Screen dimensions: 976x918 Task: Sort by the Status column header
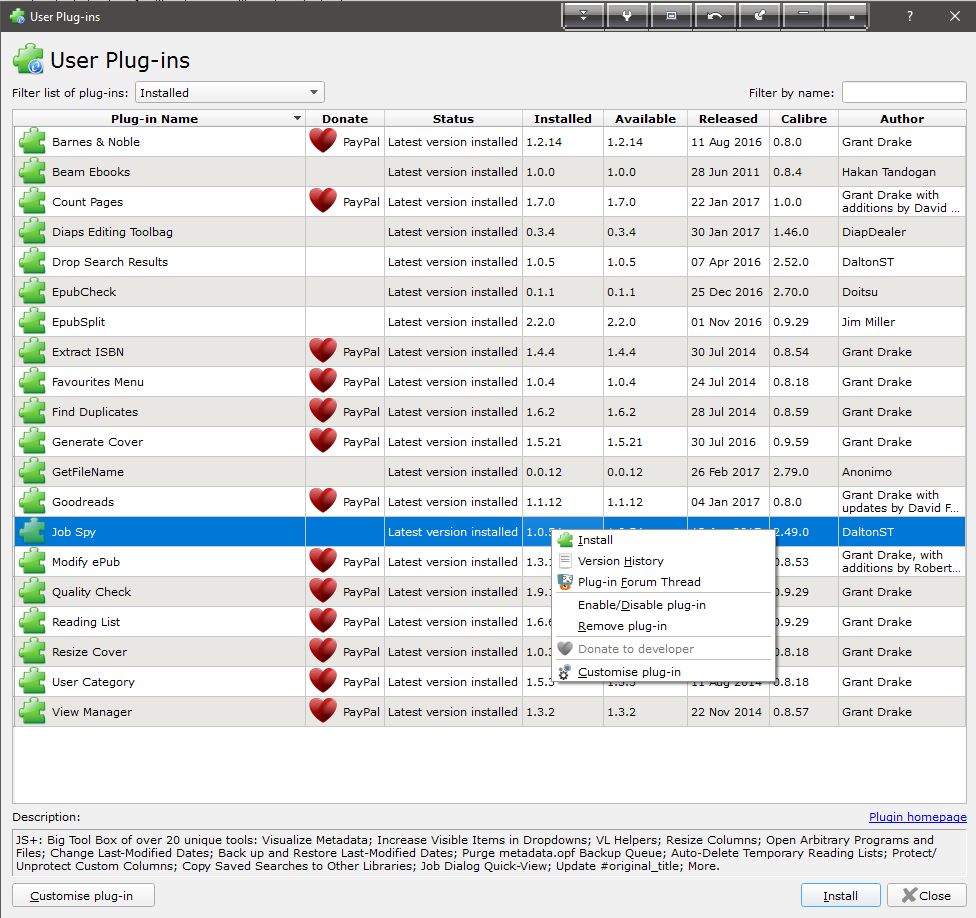click(453, 118)
